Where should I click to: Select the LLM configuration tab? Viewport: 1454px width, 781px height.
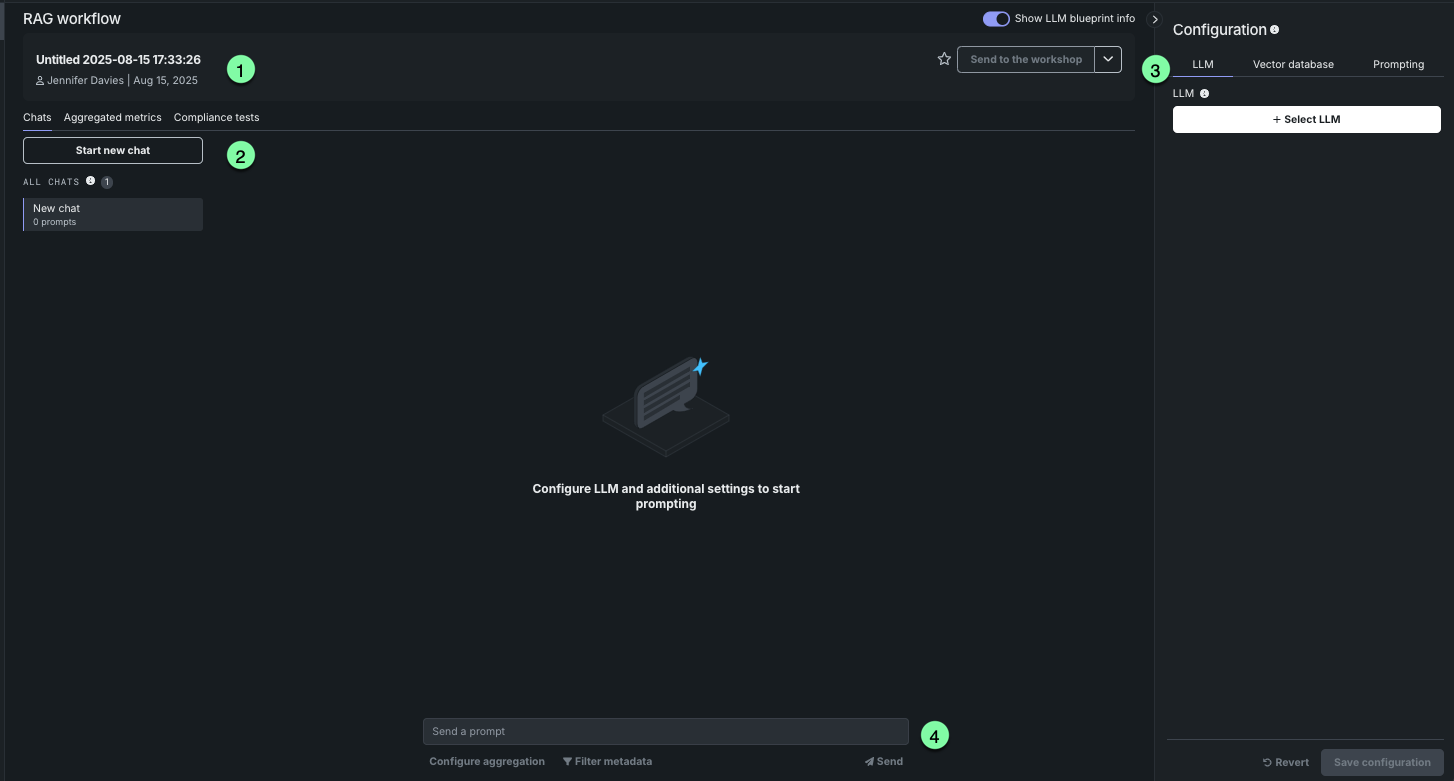coord(1203,64)
